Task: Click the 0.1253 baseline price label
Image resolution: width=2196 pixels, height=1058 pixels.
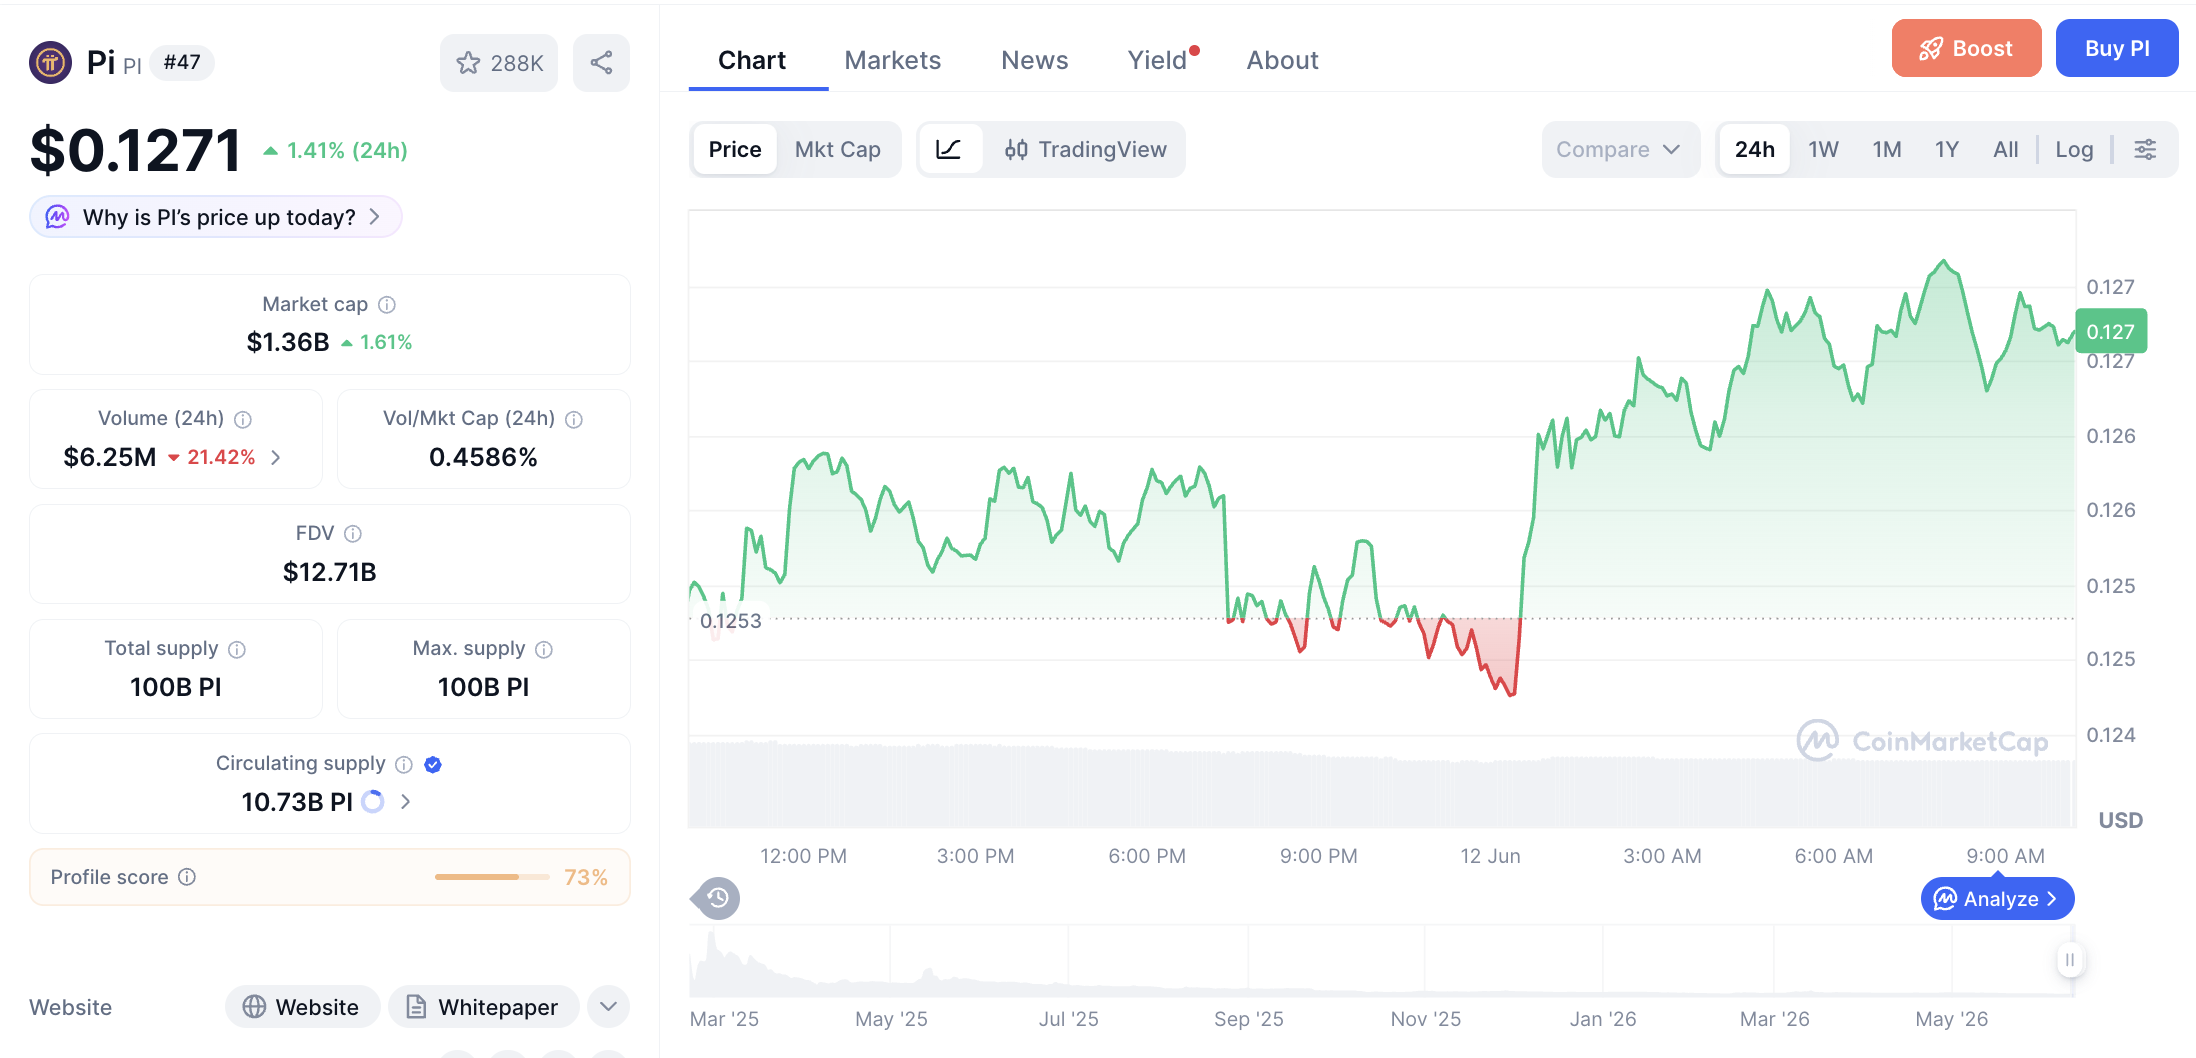Action: (x=730, y=621)
